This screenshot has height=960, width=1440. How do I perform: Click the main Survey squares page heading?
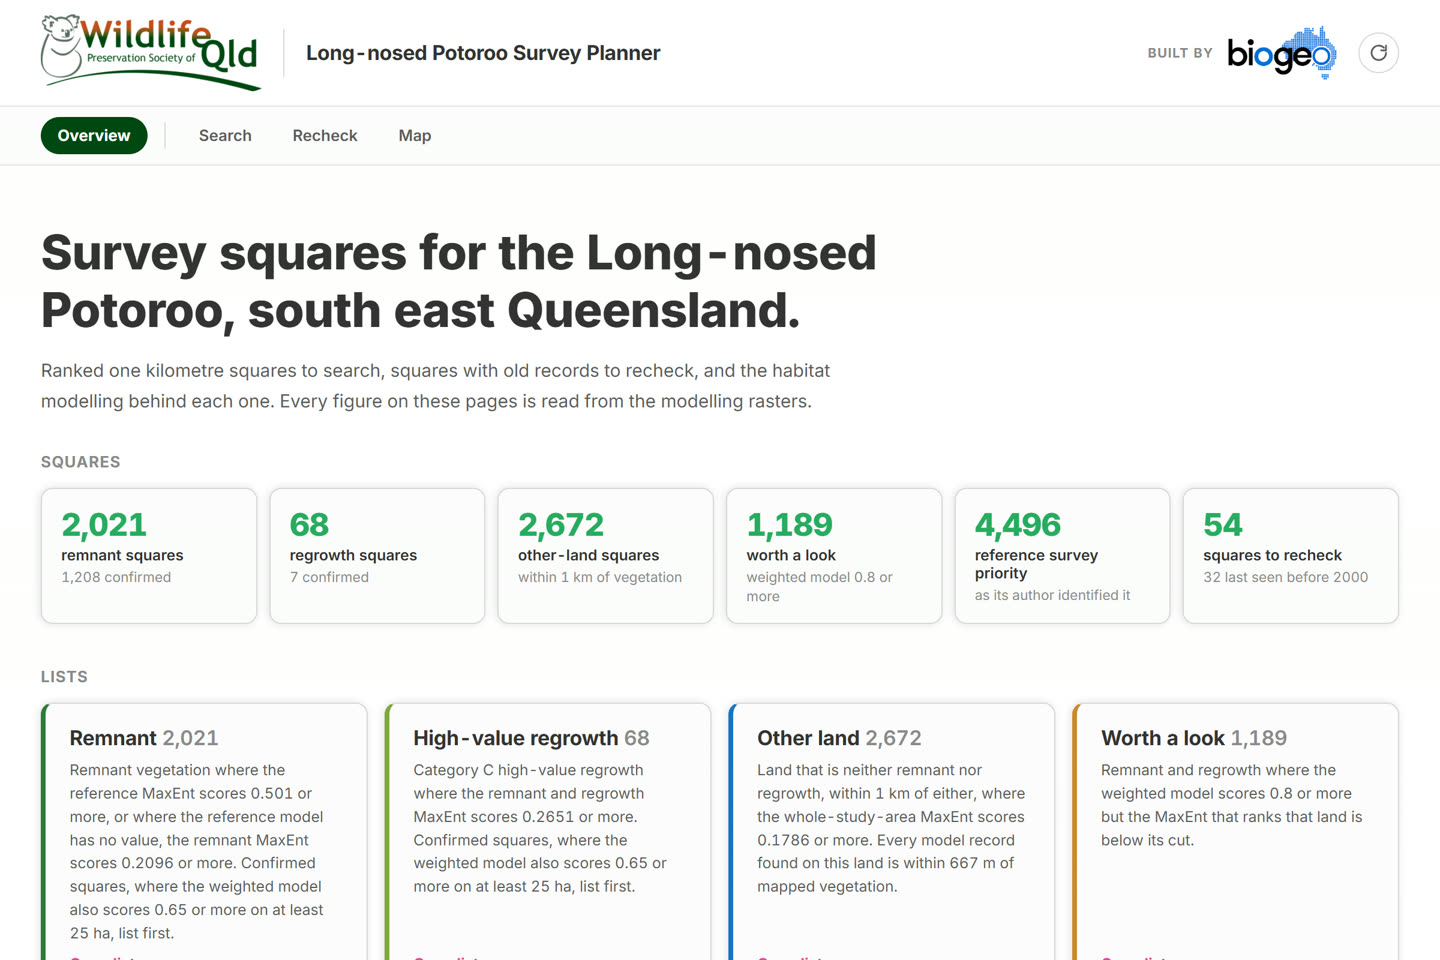459,281
